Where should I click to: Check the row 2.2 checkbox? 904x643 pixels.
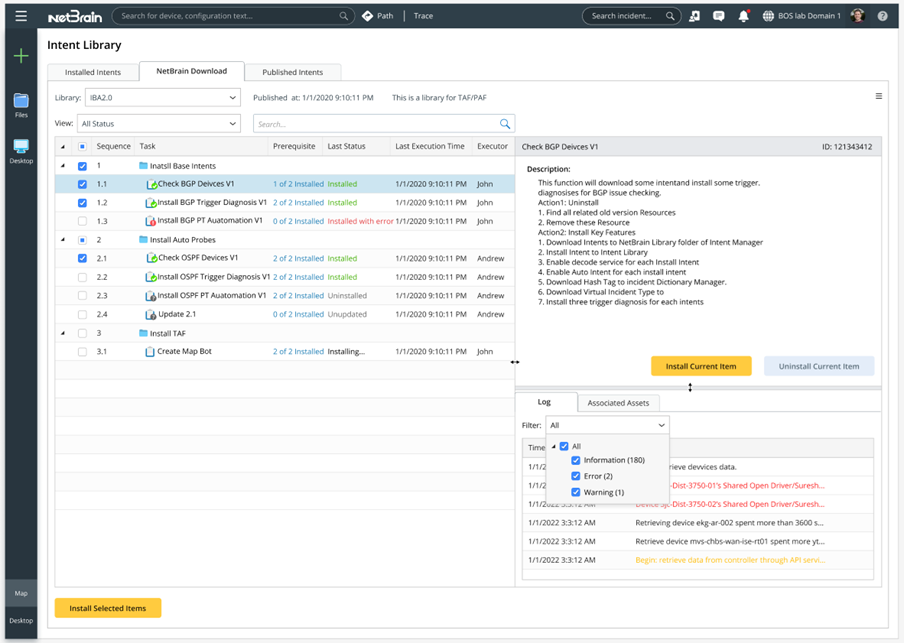pos(82,277)
